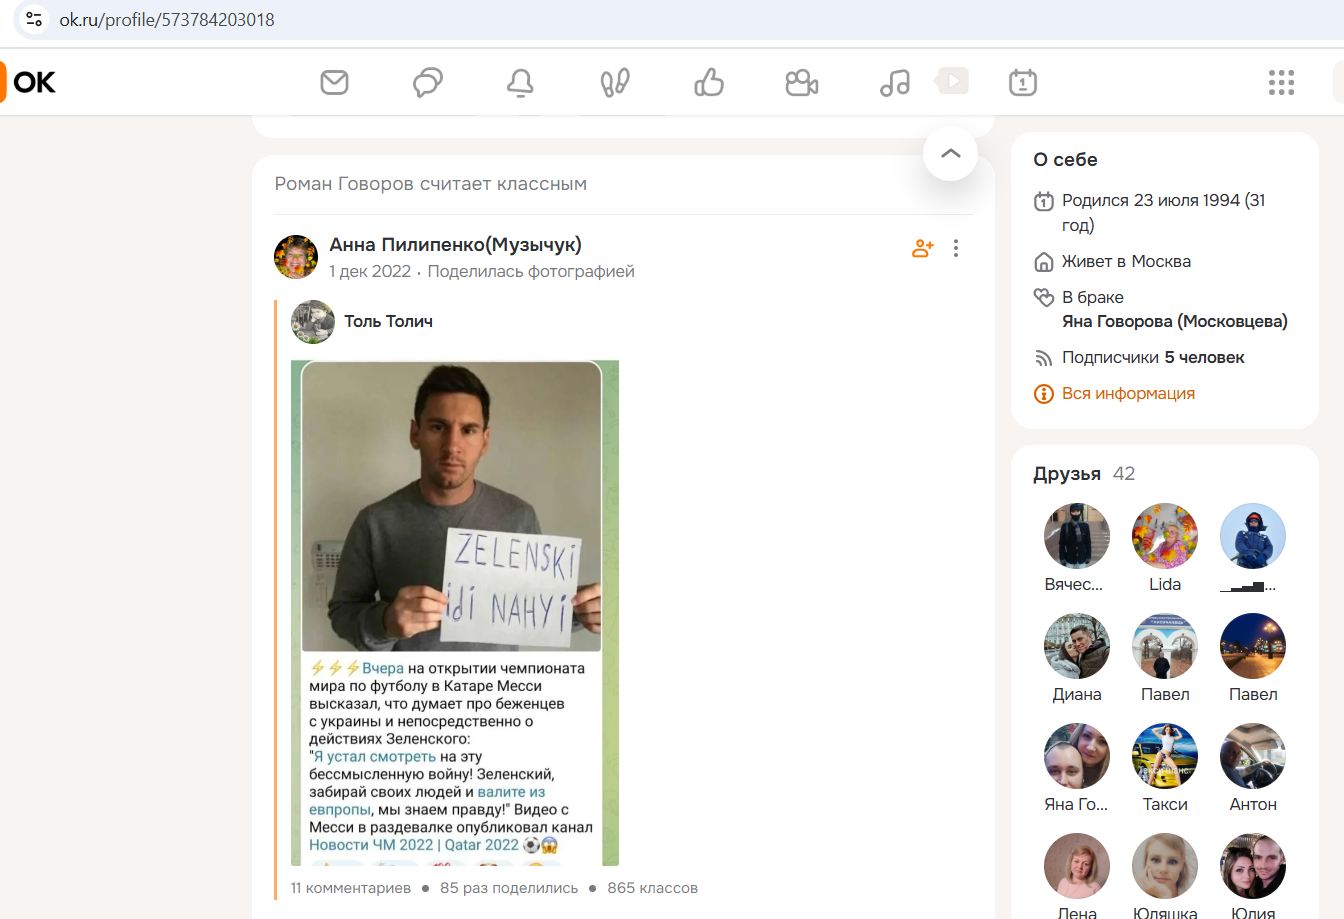Open the apps grid icon
Viewport: 1344px width, 919px height.
(1280, 83)
